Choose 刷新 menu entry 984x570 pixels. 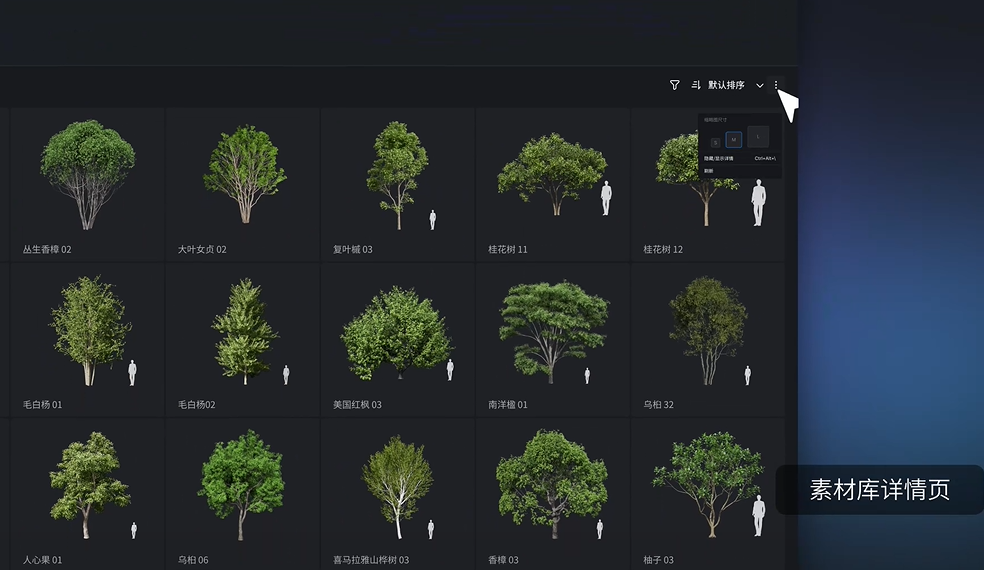click(x=740, y=171)
